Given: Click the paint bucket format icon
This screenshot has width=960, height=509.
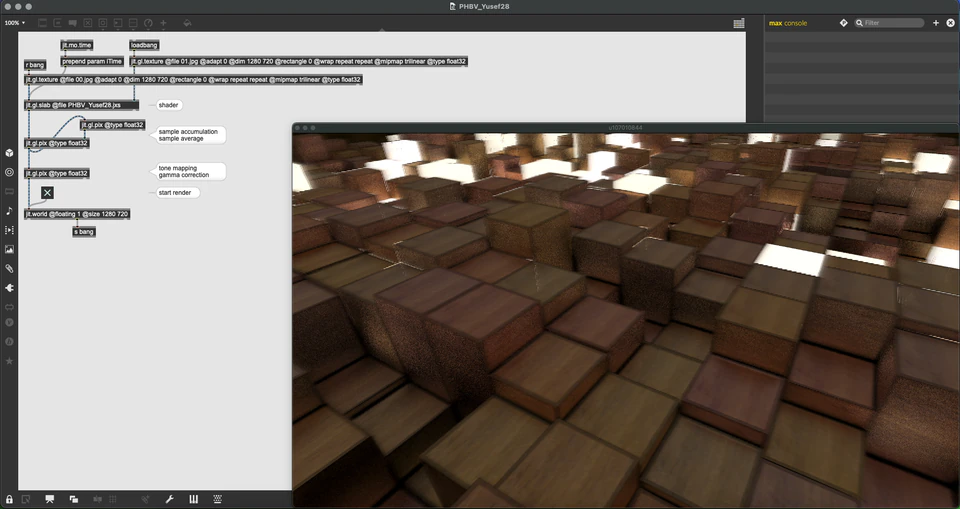Looking at the screenshot, I should 187,23.
